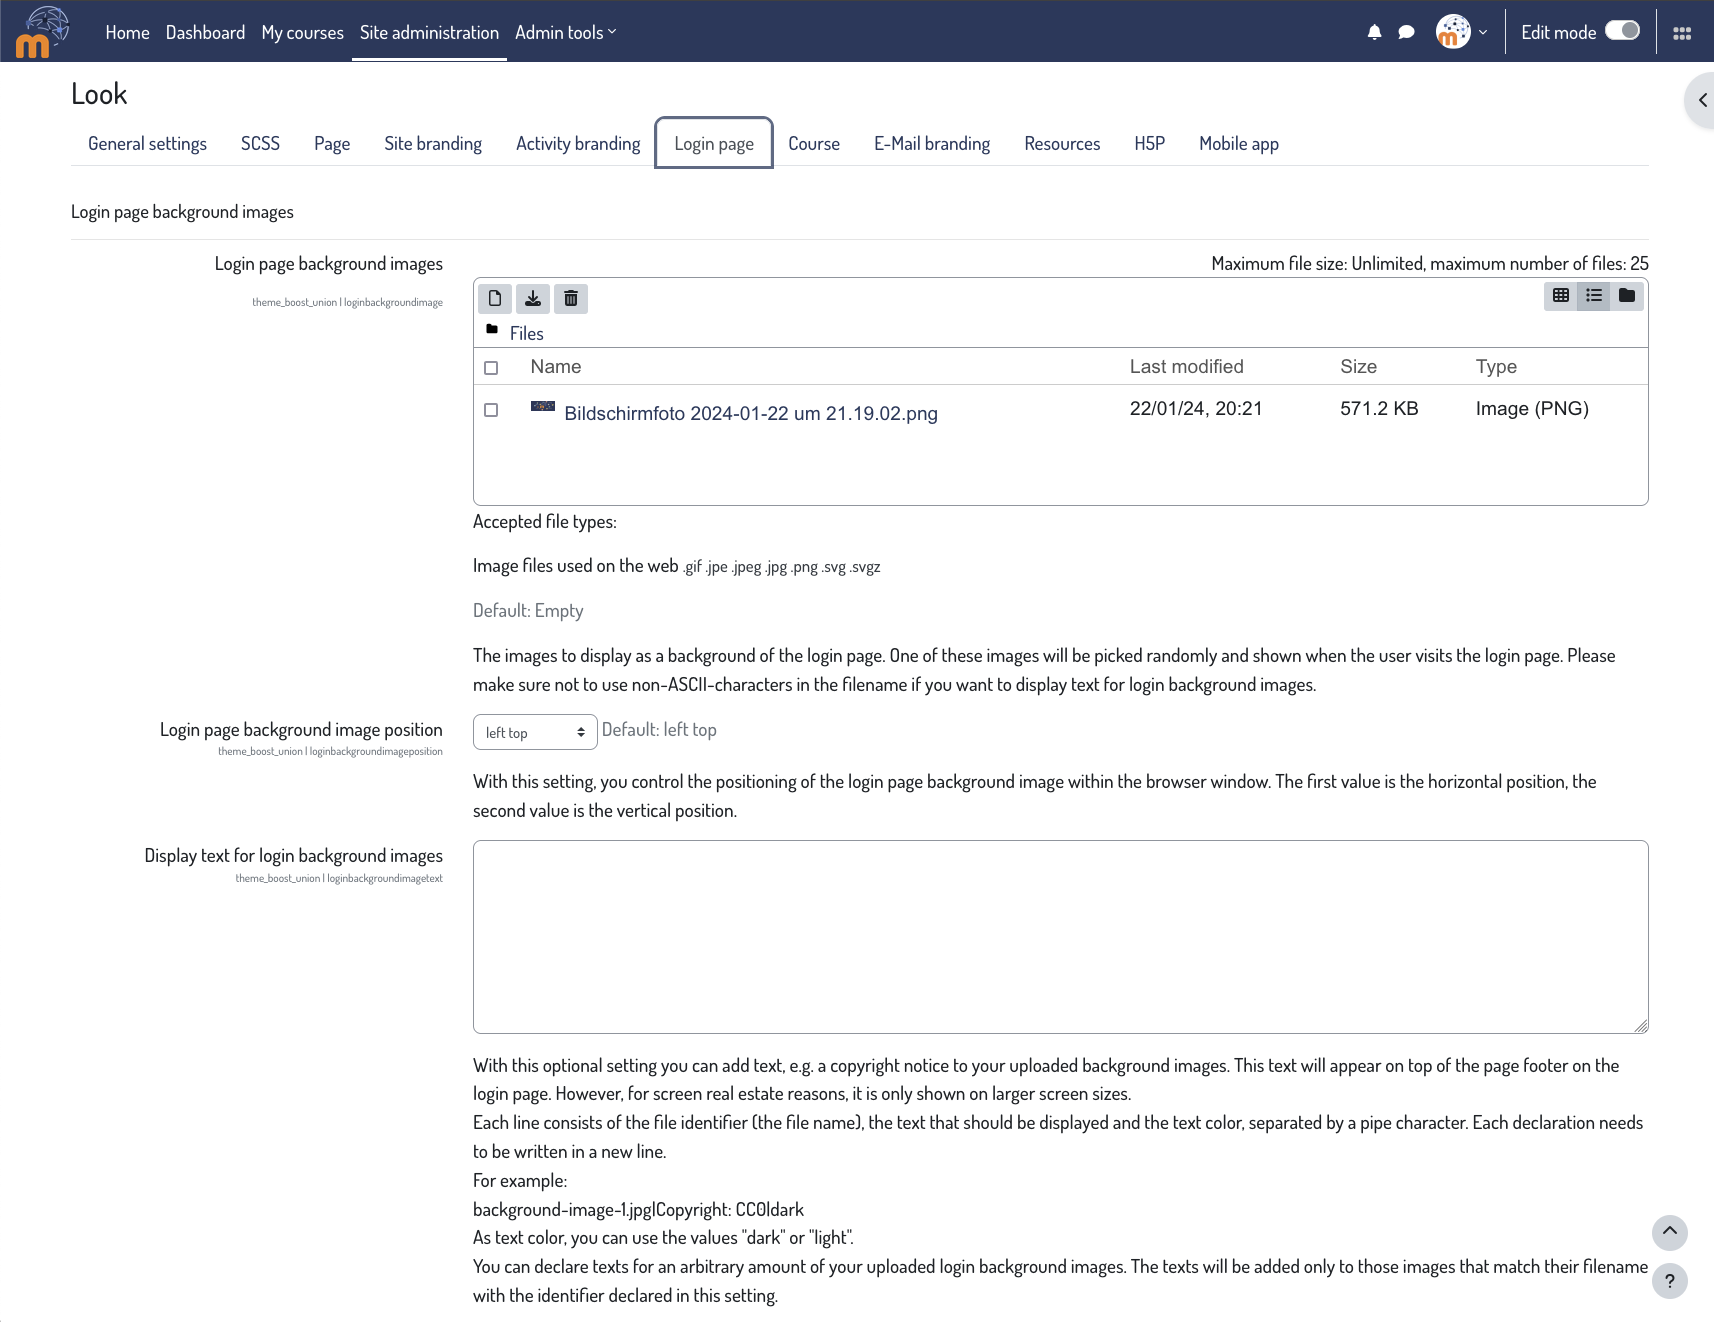Screen dimensions: 1714x1322
Task: Sort files by Name column
Action: point(556,367)
